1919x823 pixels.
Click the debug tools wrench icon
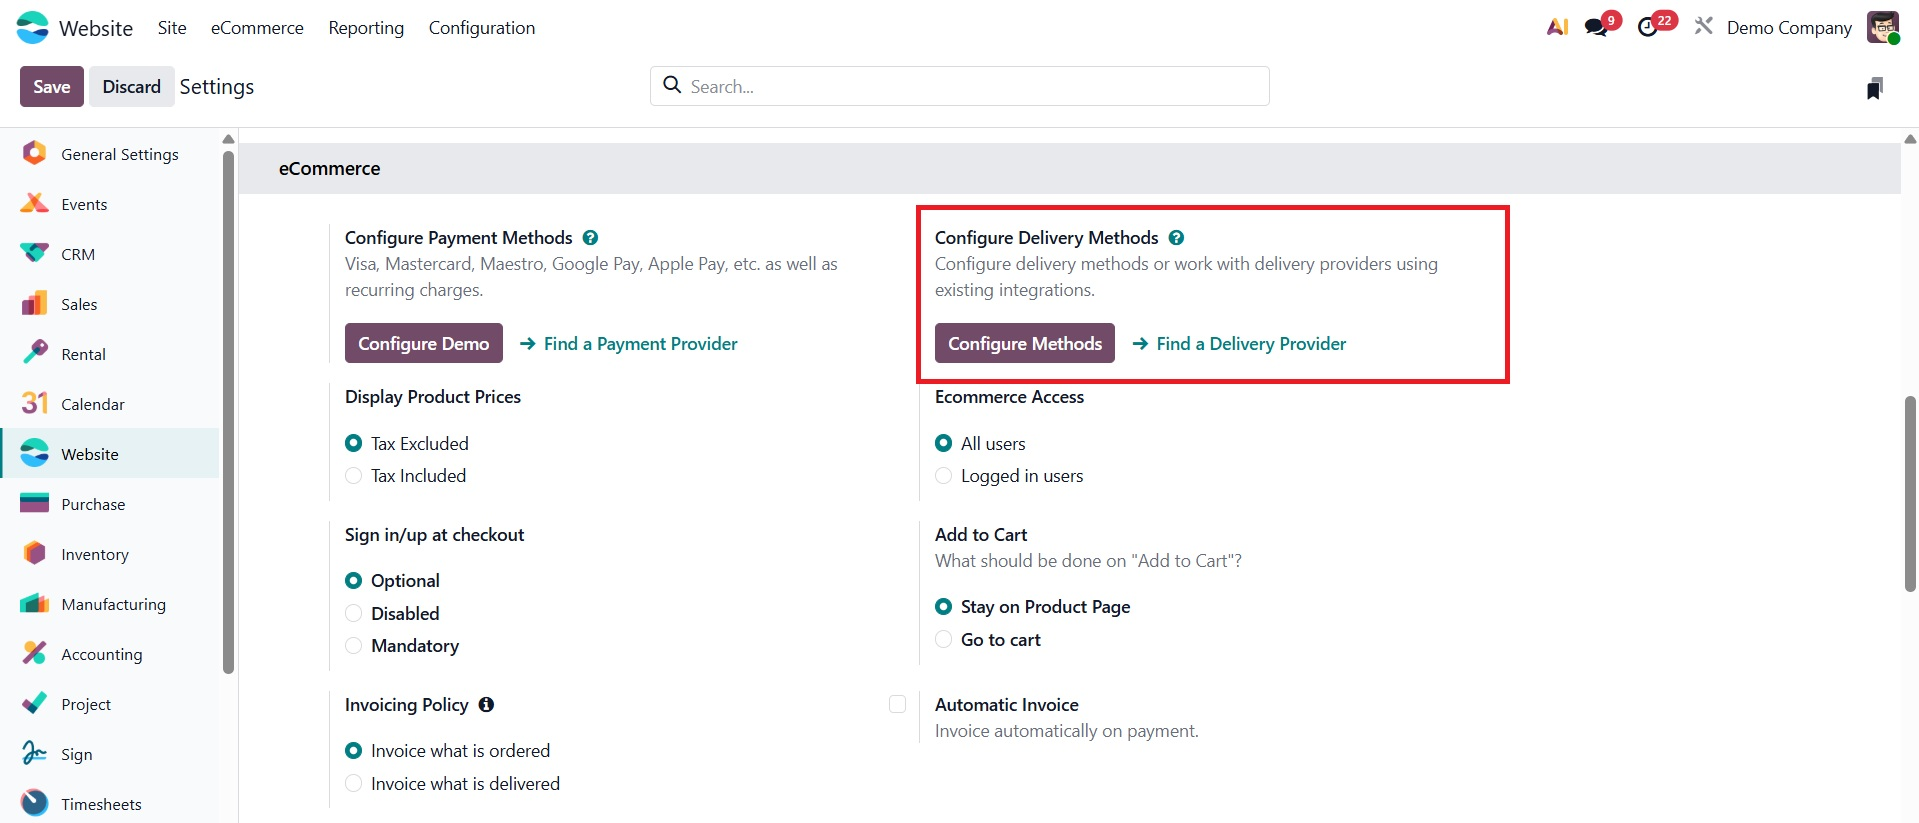1703,26
